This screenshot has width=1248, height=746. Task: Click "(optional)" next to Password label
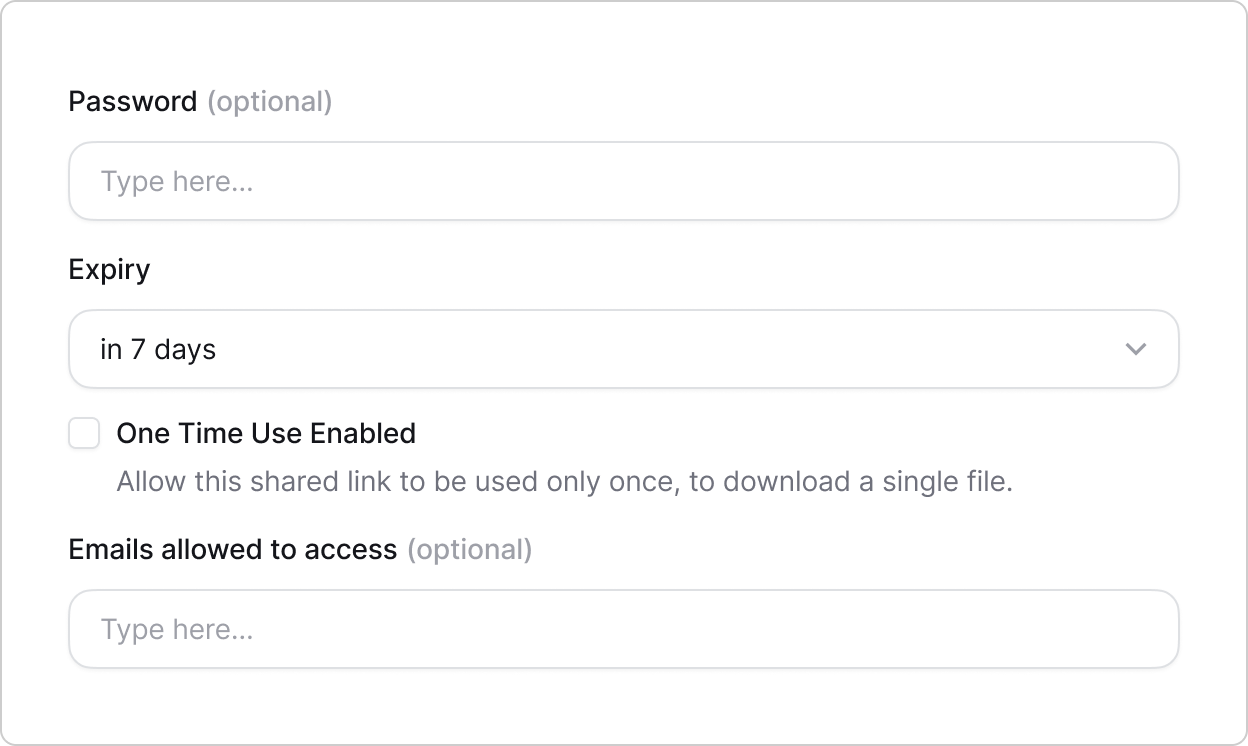coord(269,101)
